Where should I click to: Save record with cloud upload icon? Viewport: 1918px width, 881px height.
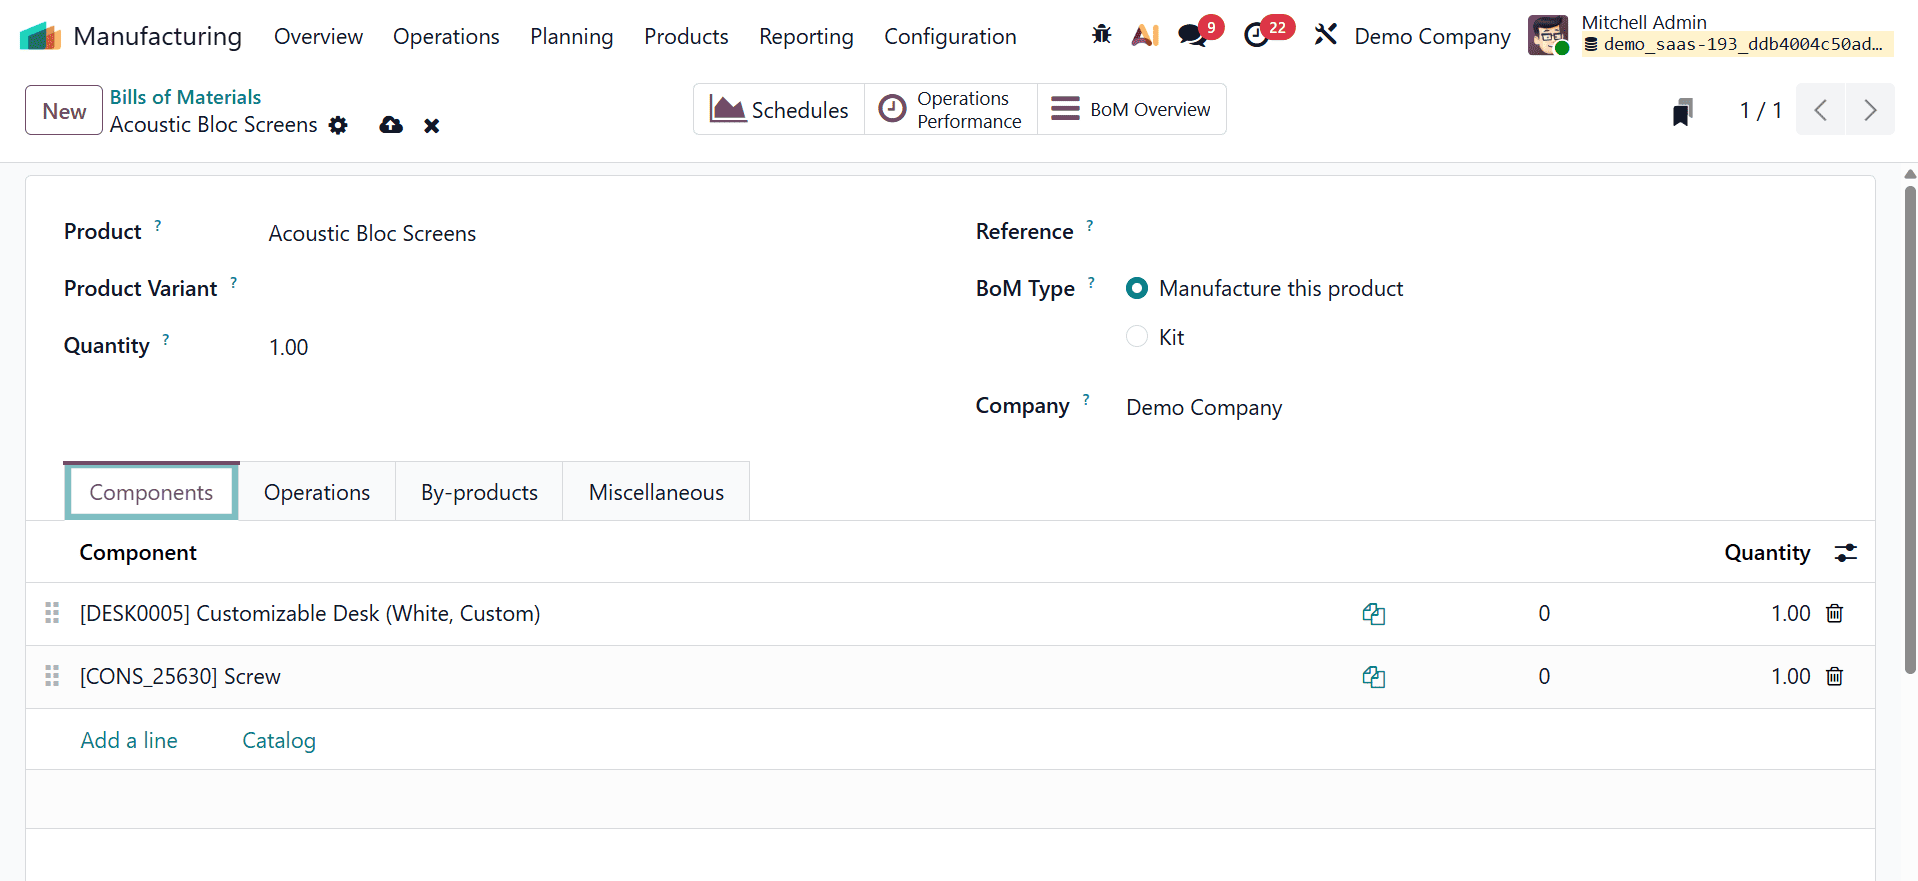pos(391,125)
